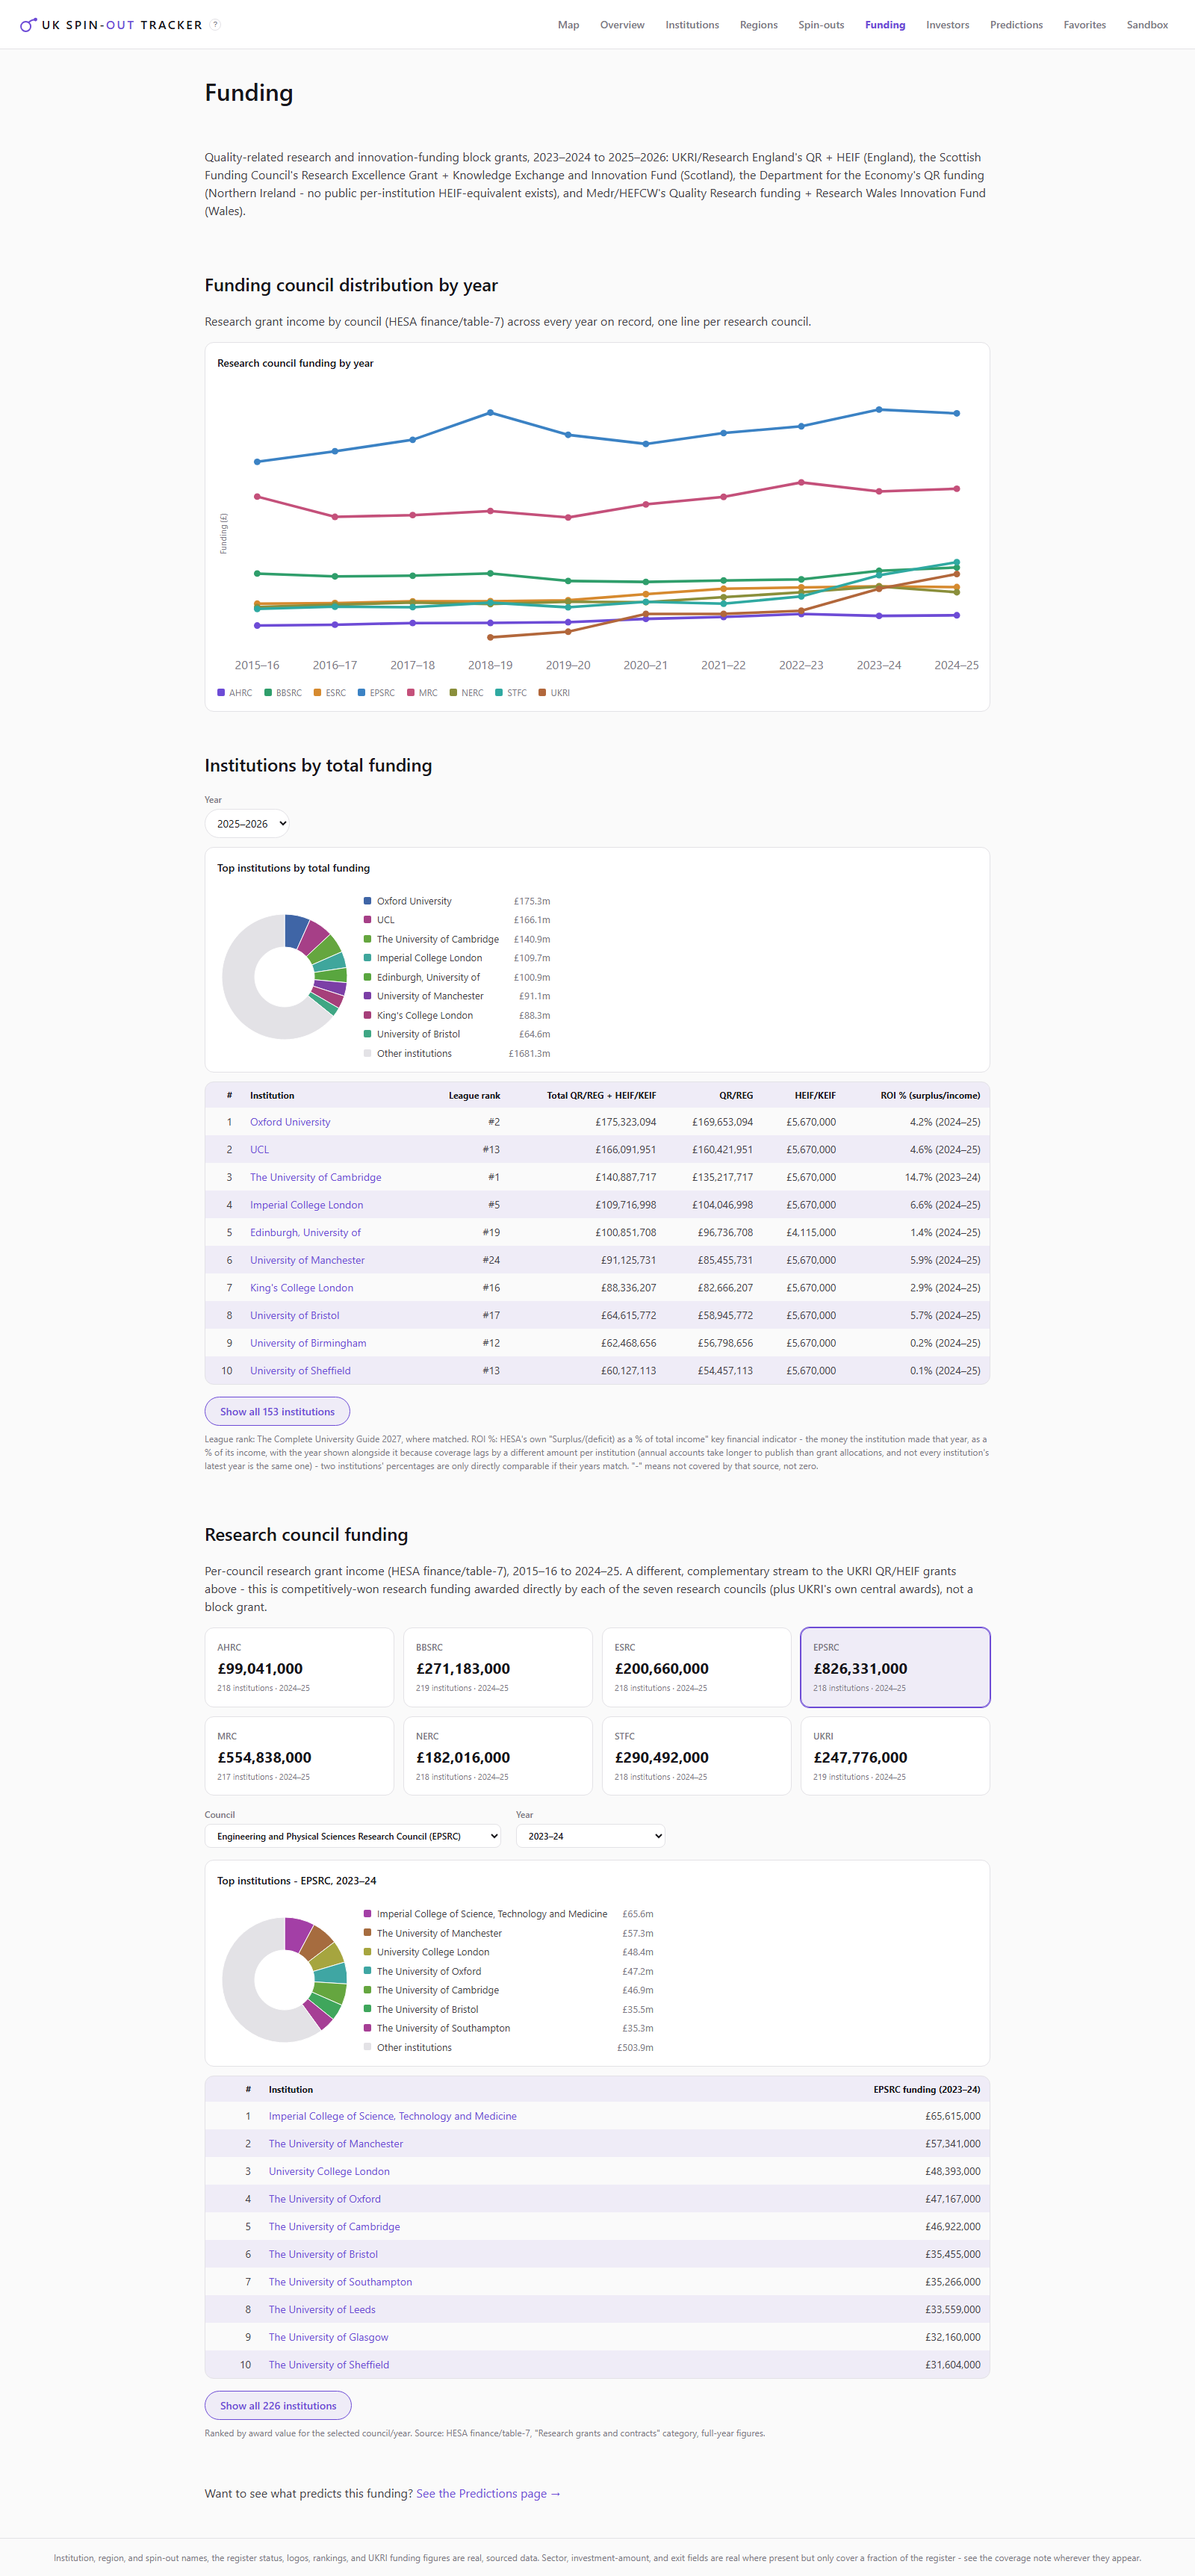Open University of Birmingham link
The height and width of the screenshot is (2576, 1195).
pos(308,1343)
